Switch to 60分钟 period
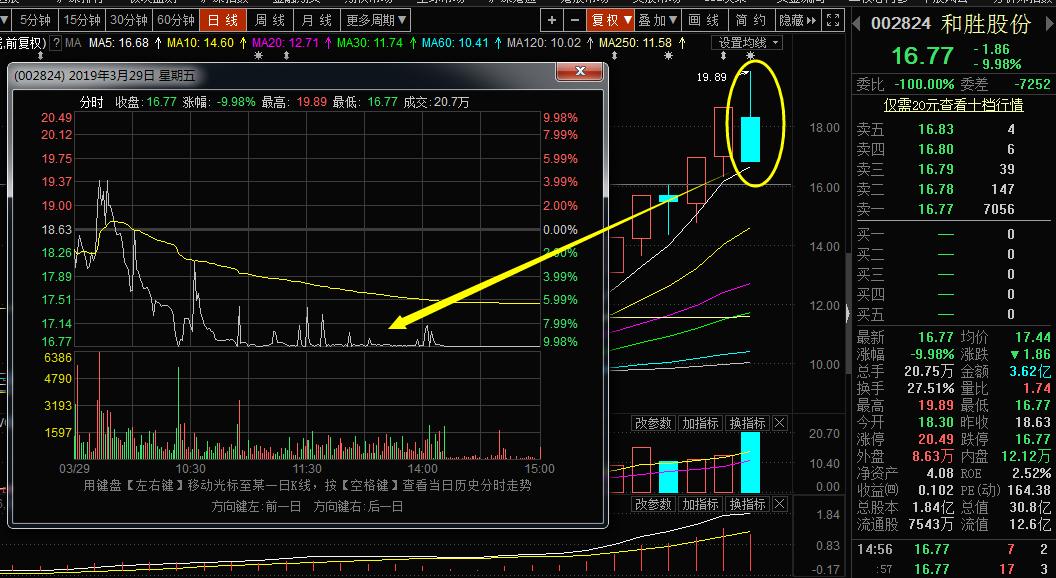This screenshot has width=1056, height=578. 176,20
